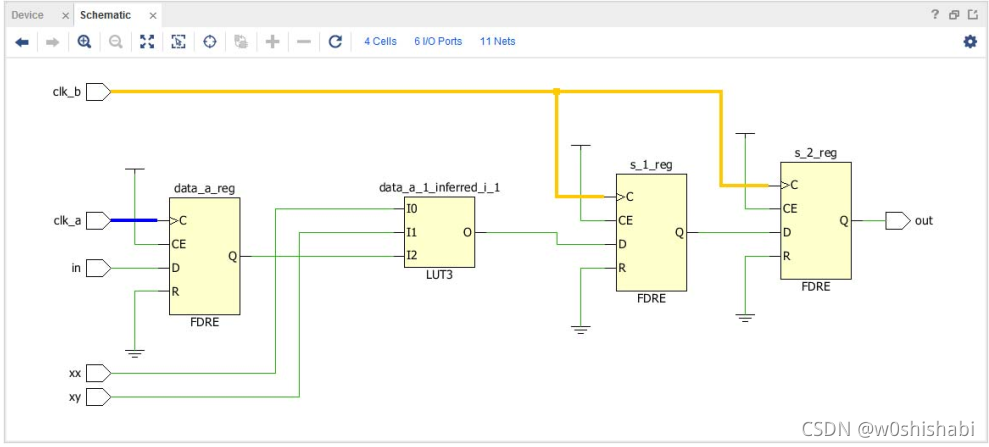Select the data_a_reg FDRE cell
989x447 pixels.
[204, 256]
